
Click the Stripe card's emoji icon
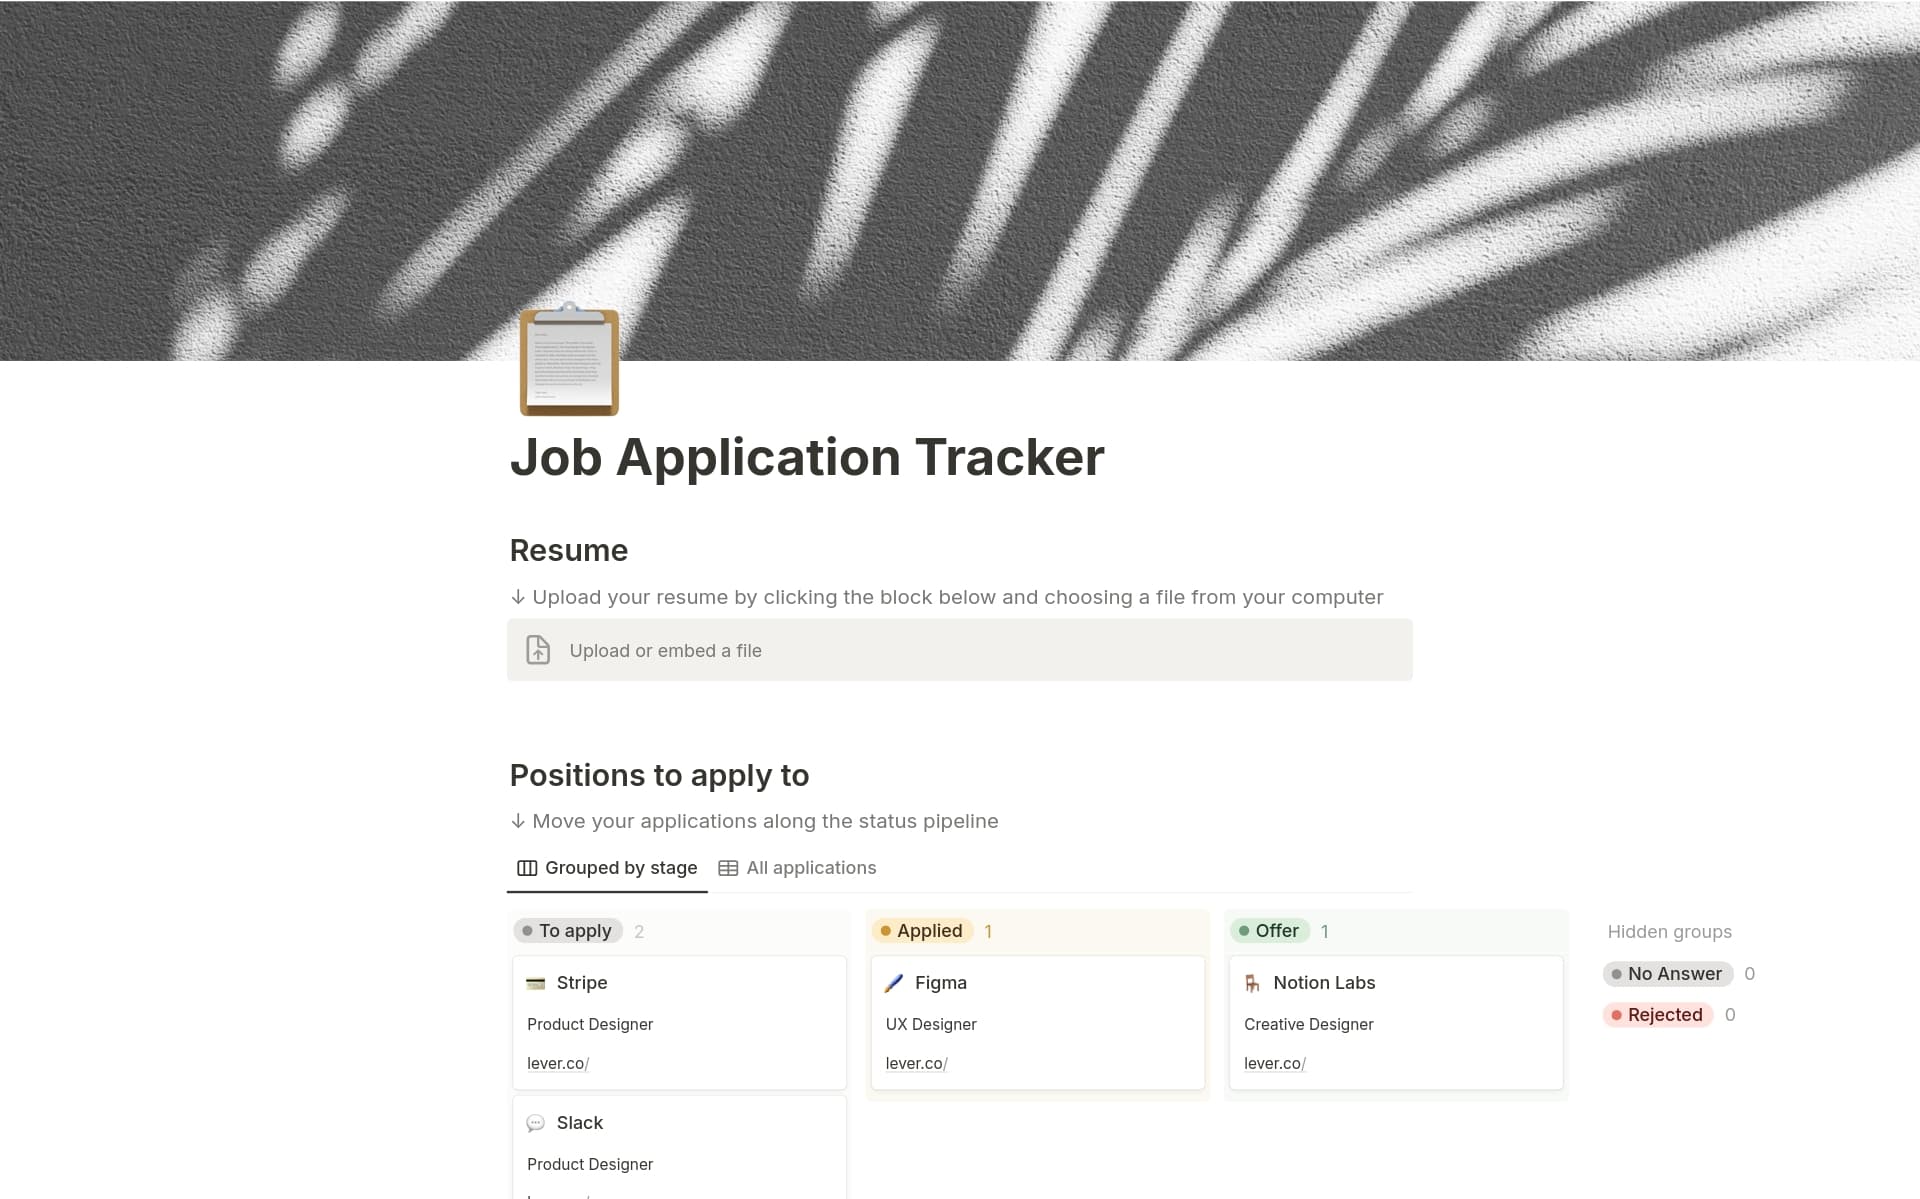coord(537,982)
